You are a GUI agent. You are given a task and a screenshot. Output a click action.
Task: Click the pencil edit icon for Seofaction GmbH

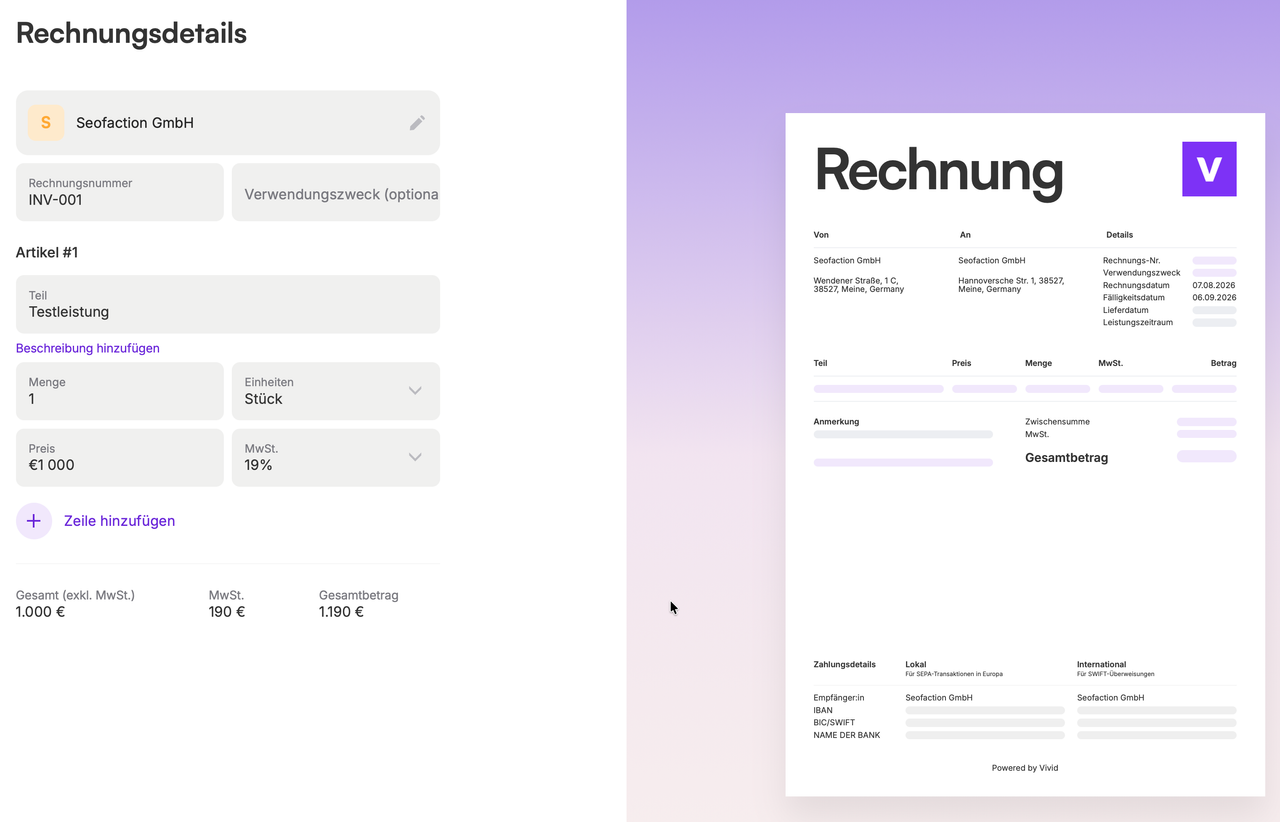[417, 123]
